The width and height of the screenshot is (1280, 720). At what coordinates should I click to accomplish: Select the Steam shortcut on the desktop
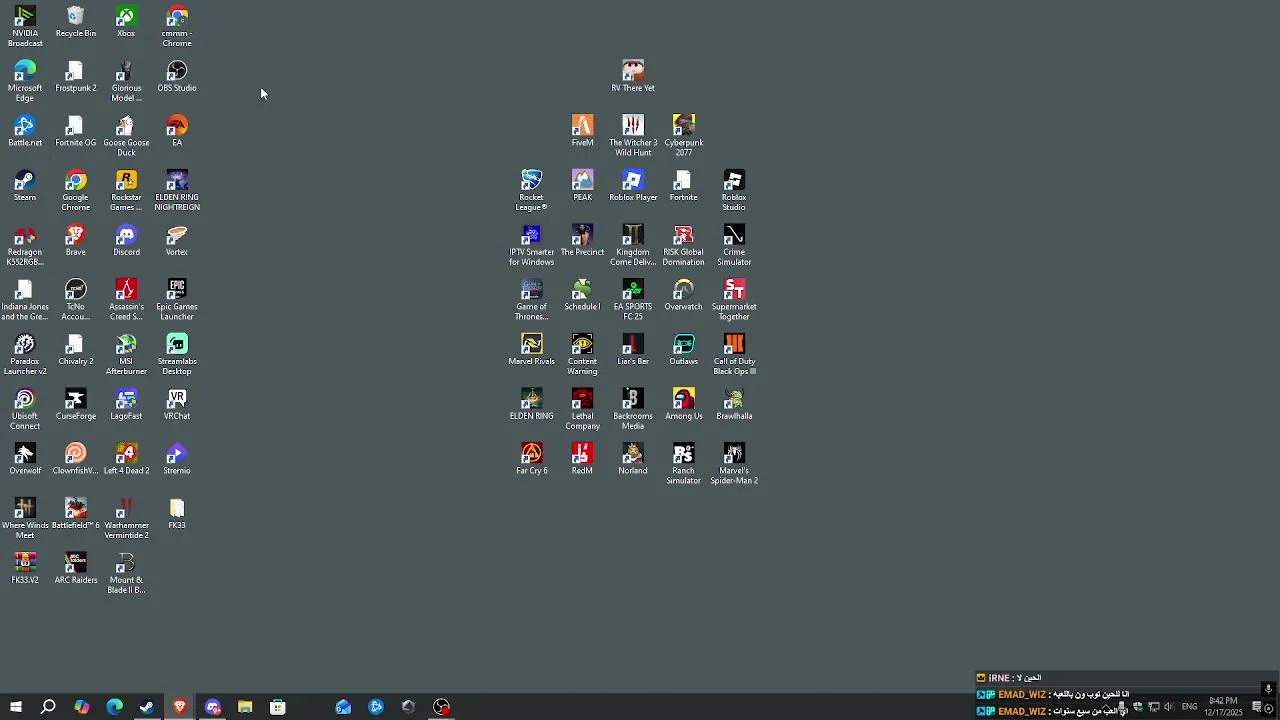[25, 186]
